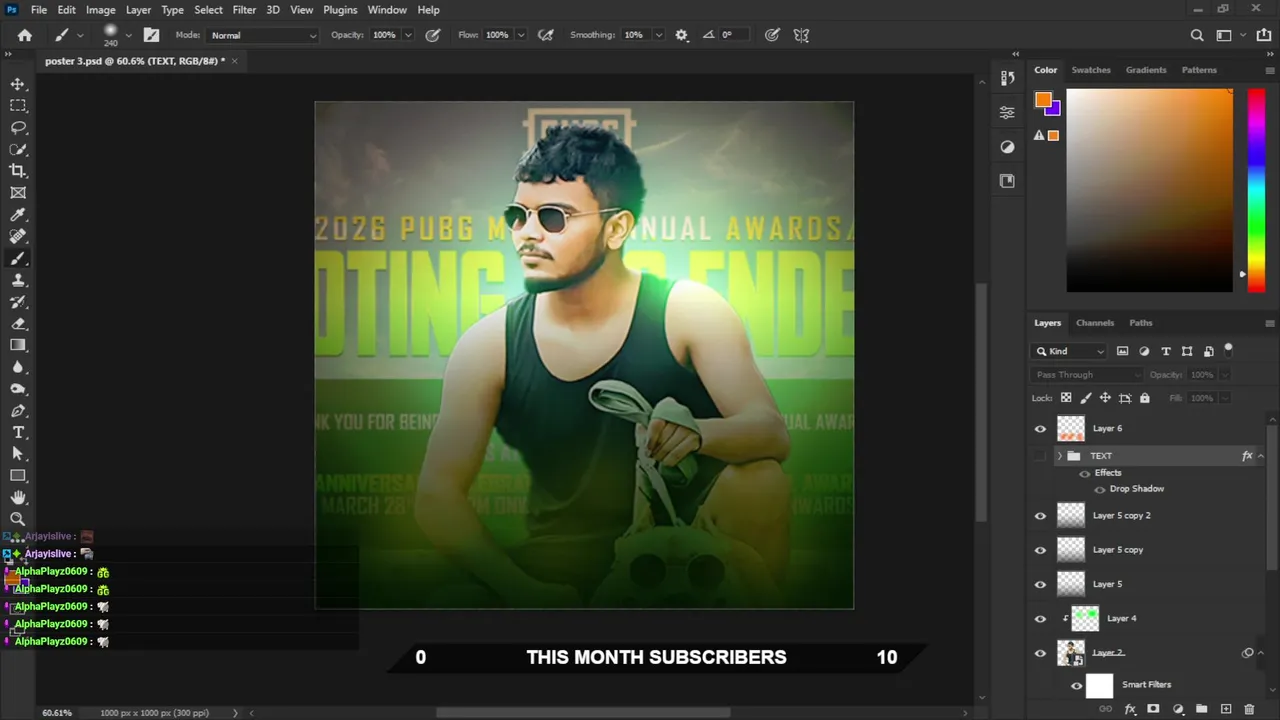Toggle Drop Shadow effect visibility
1280x720 pixels.
tap(1100, 489)
